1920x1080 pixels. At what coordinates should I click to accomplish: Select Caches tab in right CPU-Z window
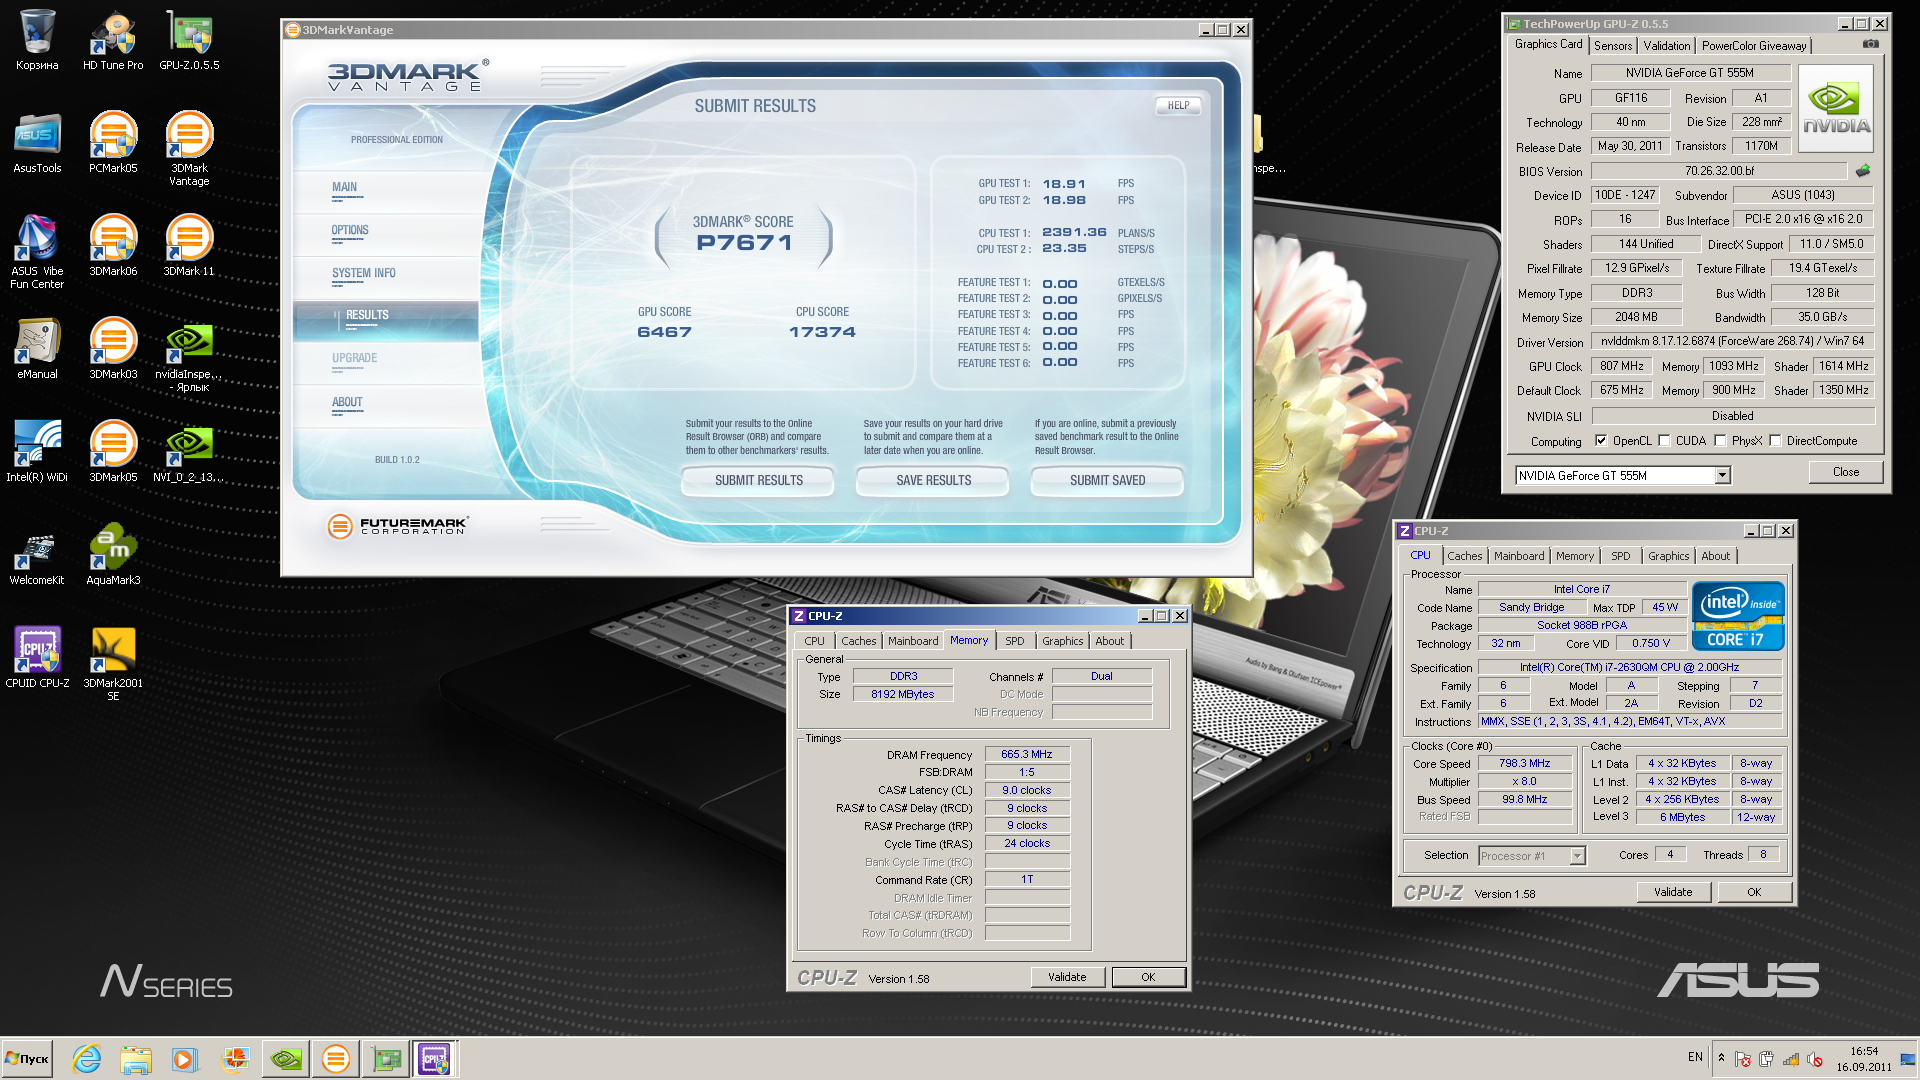pyautogui.click(x=1464, y=556)
